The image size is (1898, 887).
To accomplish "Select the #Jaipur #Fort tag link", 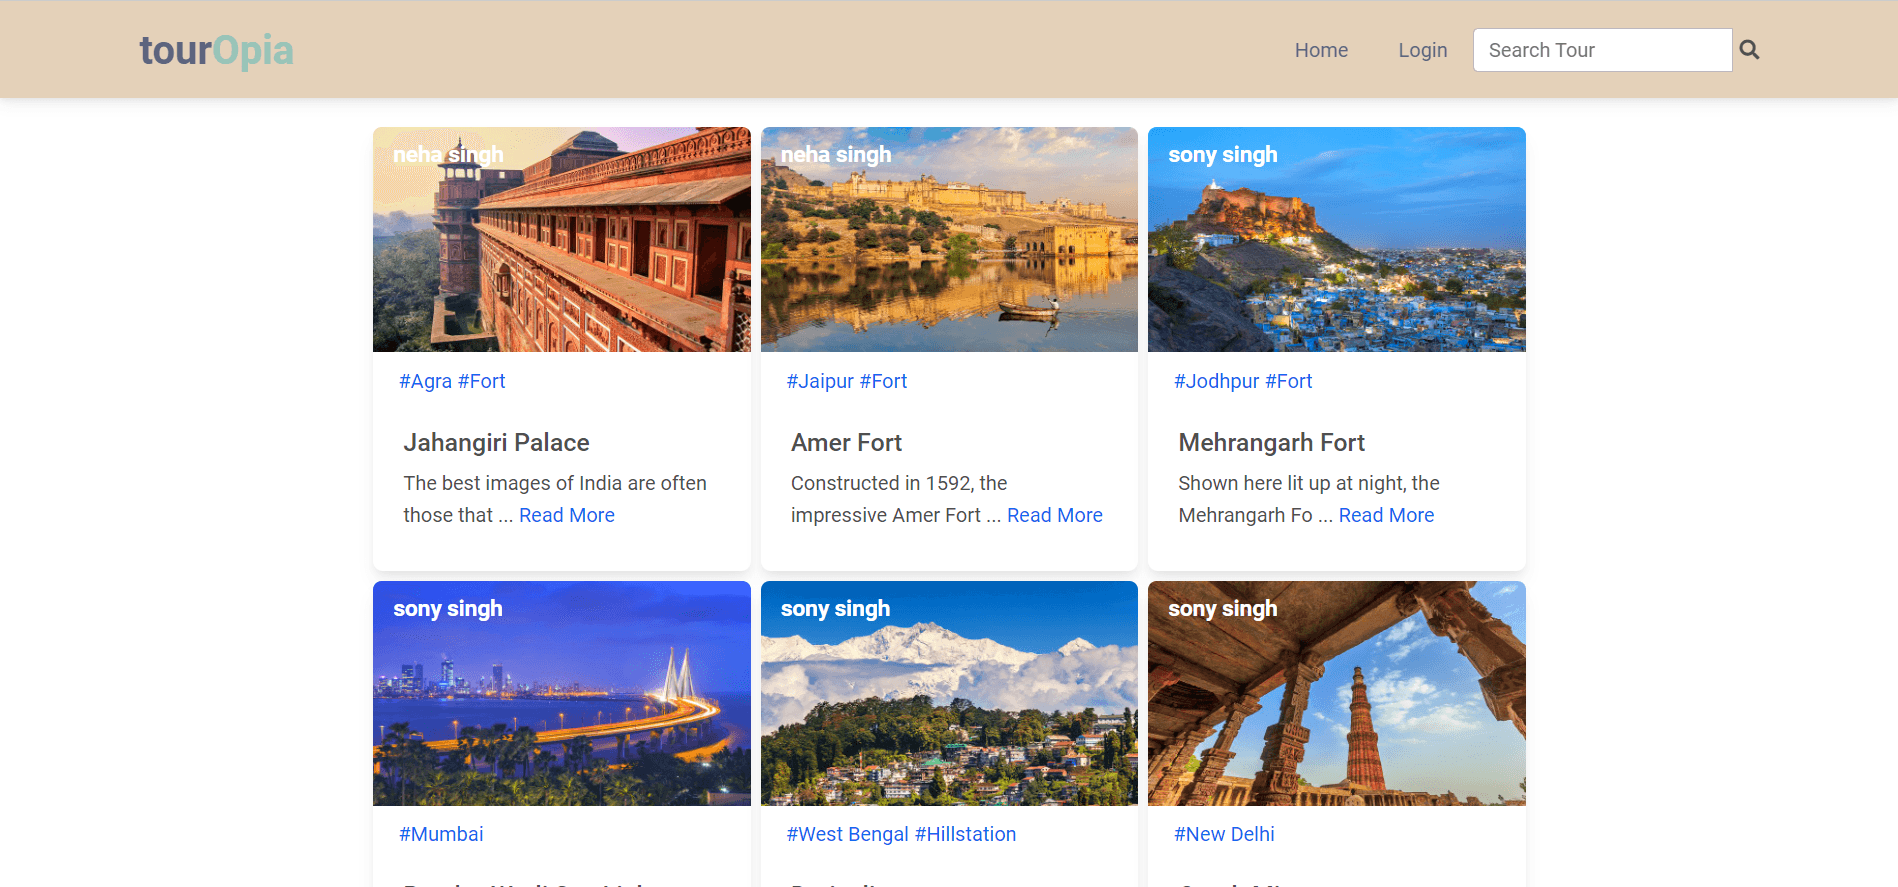I will point(846,381).
